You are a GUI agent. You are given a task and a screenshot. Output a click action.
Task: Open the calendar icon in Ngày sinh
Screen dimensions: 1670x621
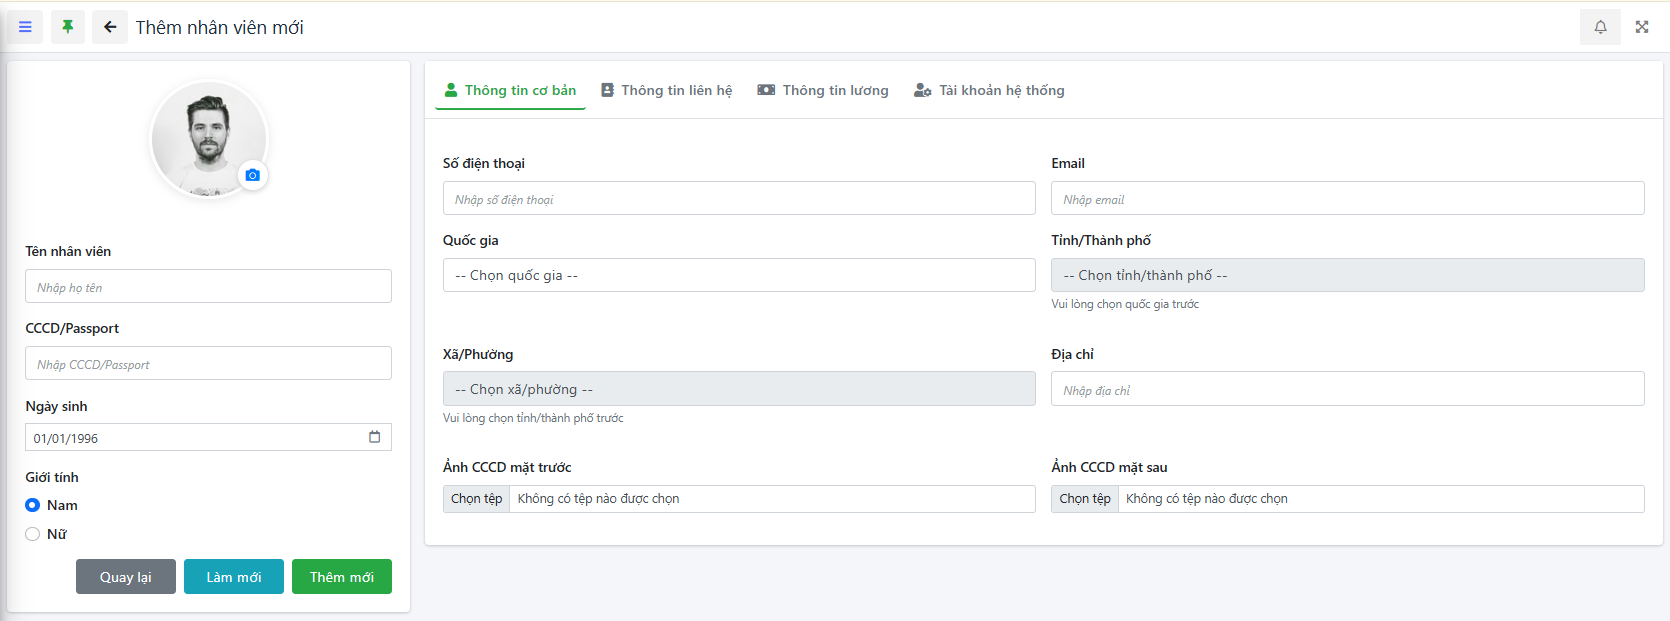pyautogui.click(x=375, y=437)
